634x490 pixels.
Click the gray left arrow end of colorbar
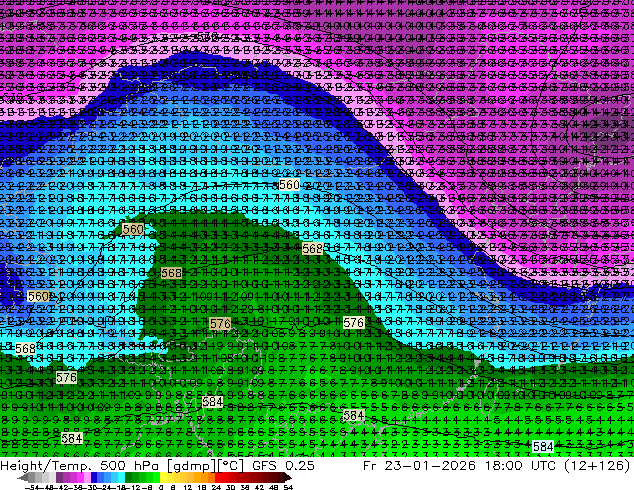point(23,478)
